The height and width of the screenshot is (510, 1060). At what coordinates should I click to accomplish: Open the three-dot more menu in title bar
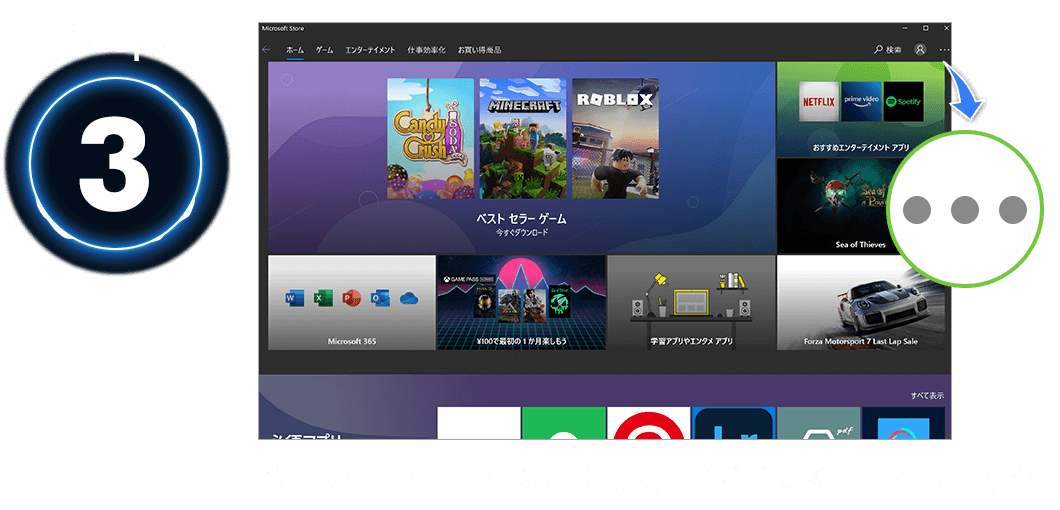click(x=944, y=49)
